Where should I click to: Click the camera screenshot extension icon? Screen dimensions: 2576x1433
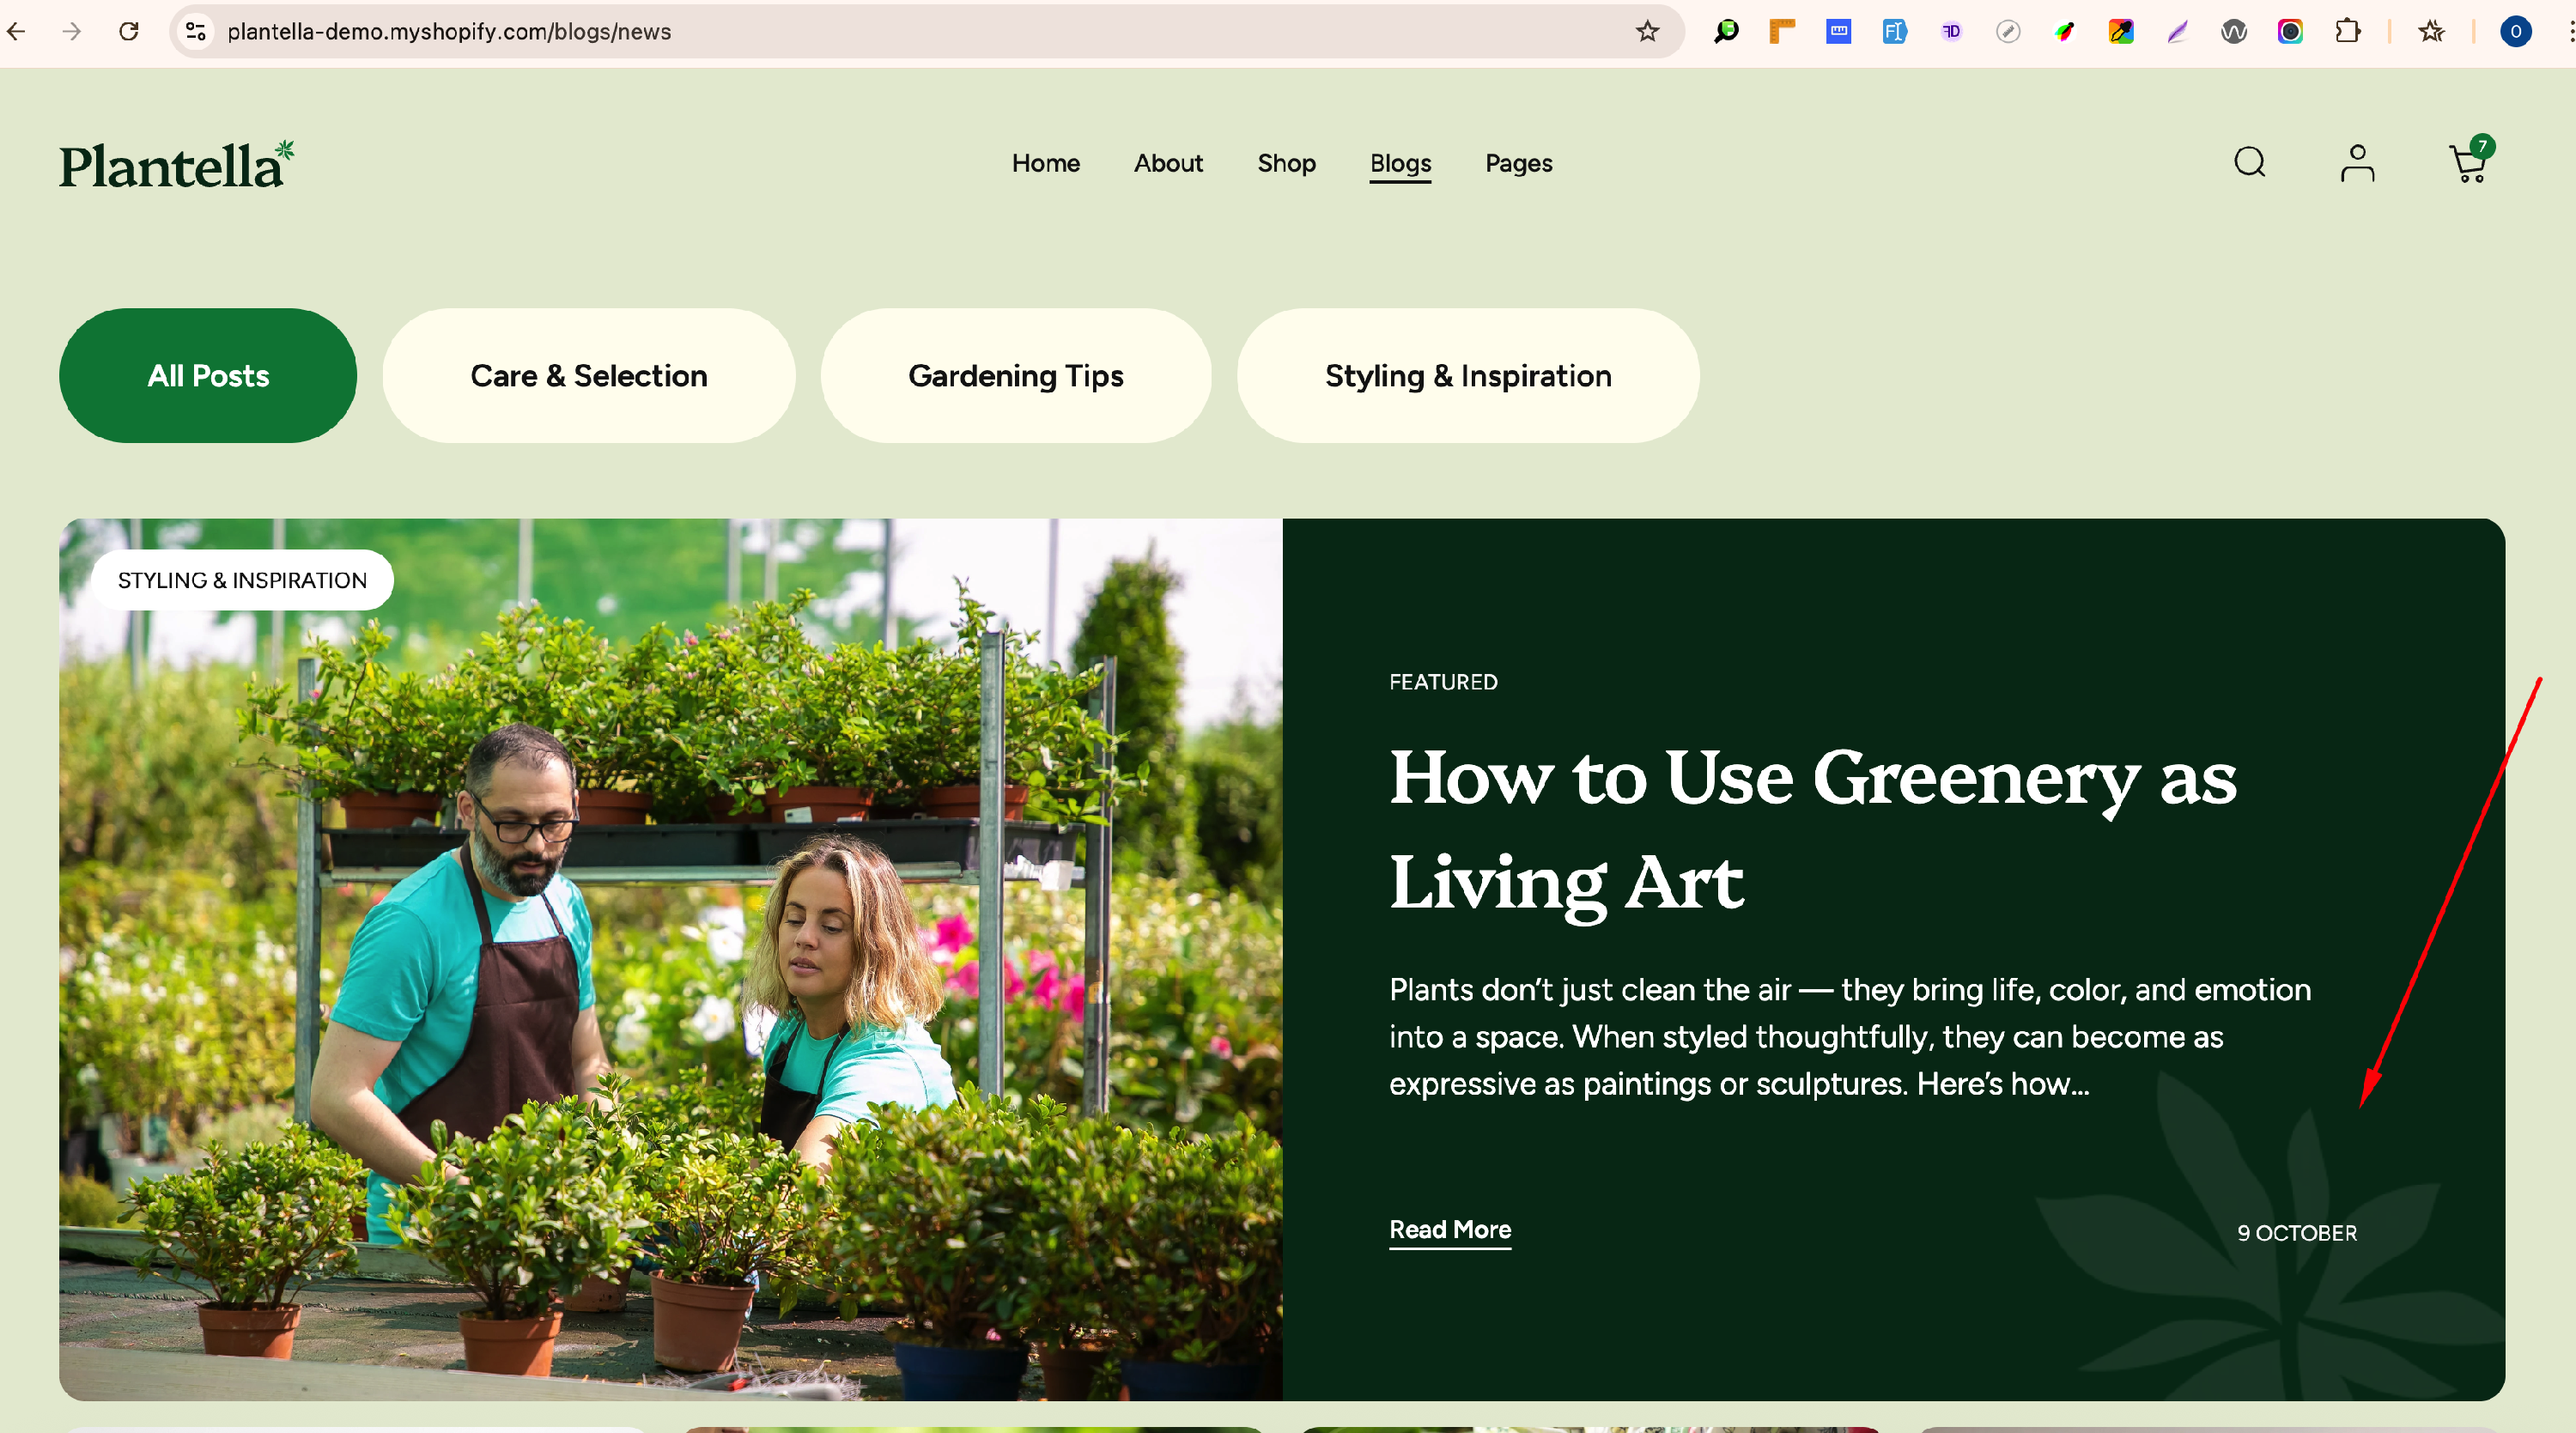[2290, 31]
